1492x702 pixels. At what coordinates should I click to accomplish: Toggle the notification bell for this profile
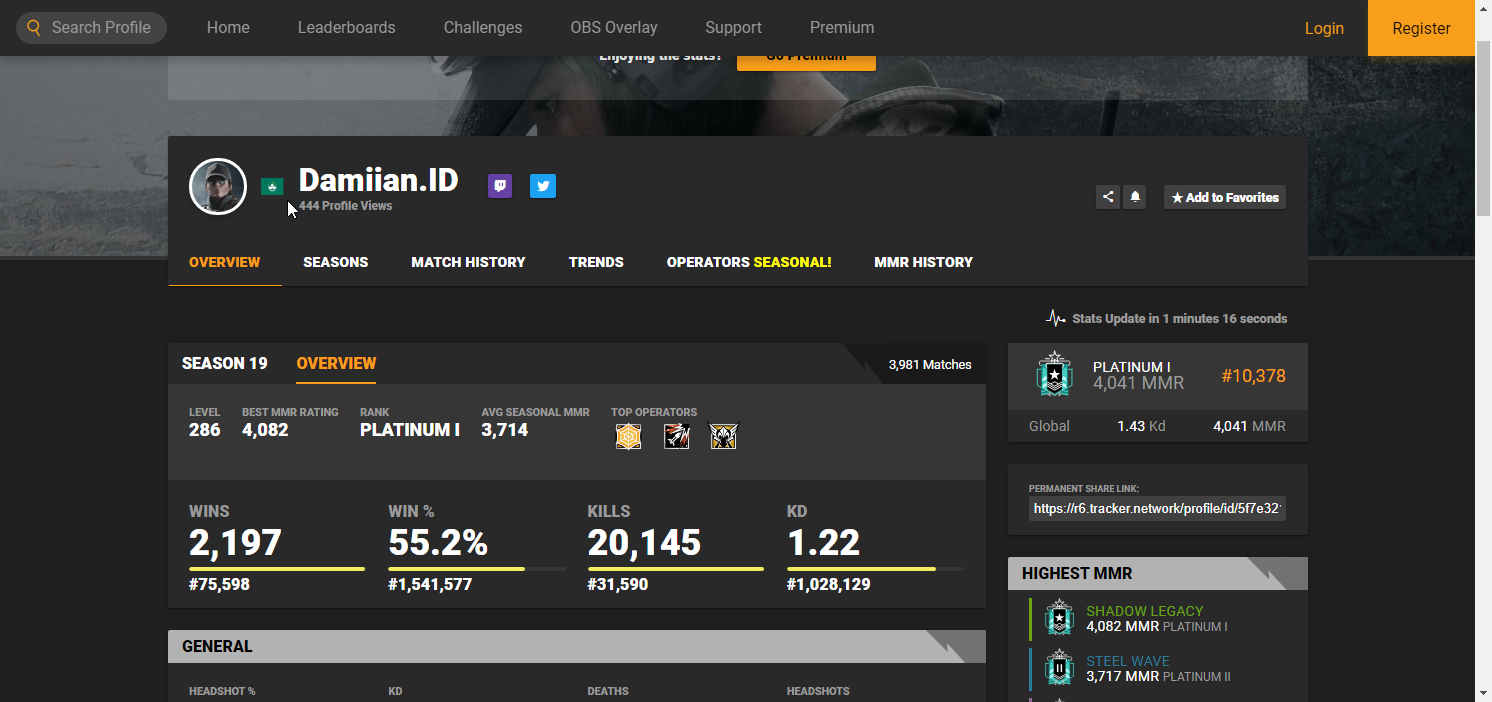pyautogui.click(x=1135, y=197)
